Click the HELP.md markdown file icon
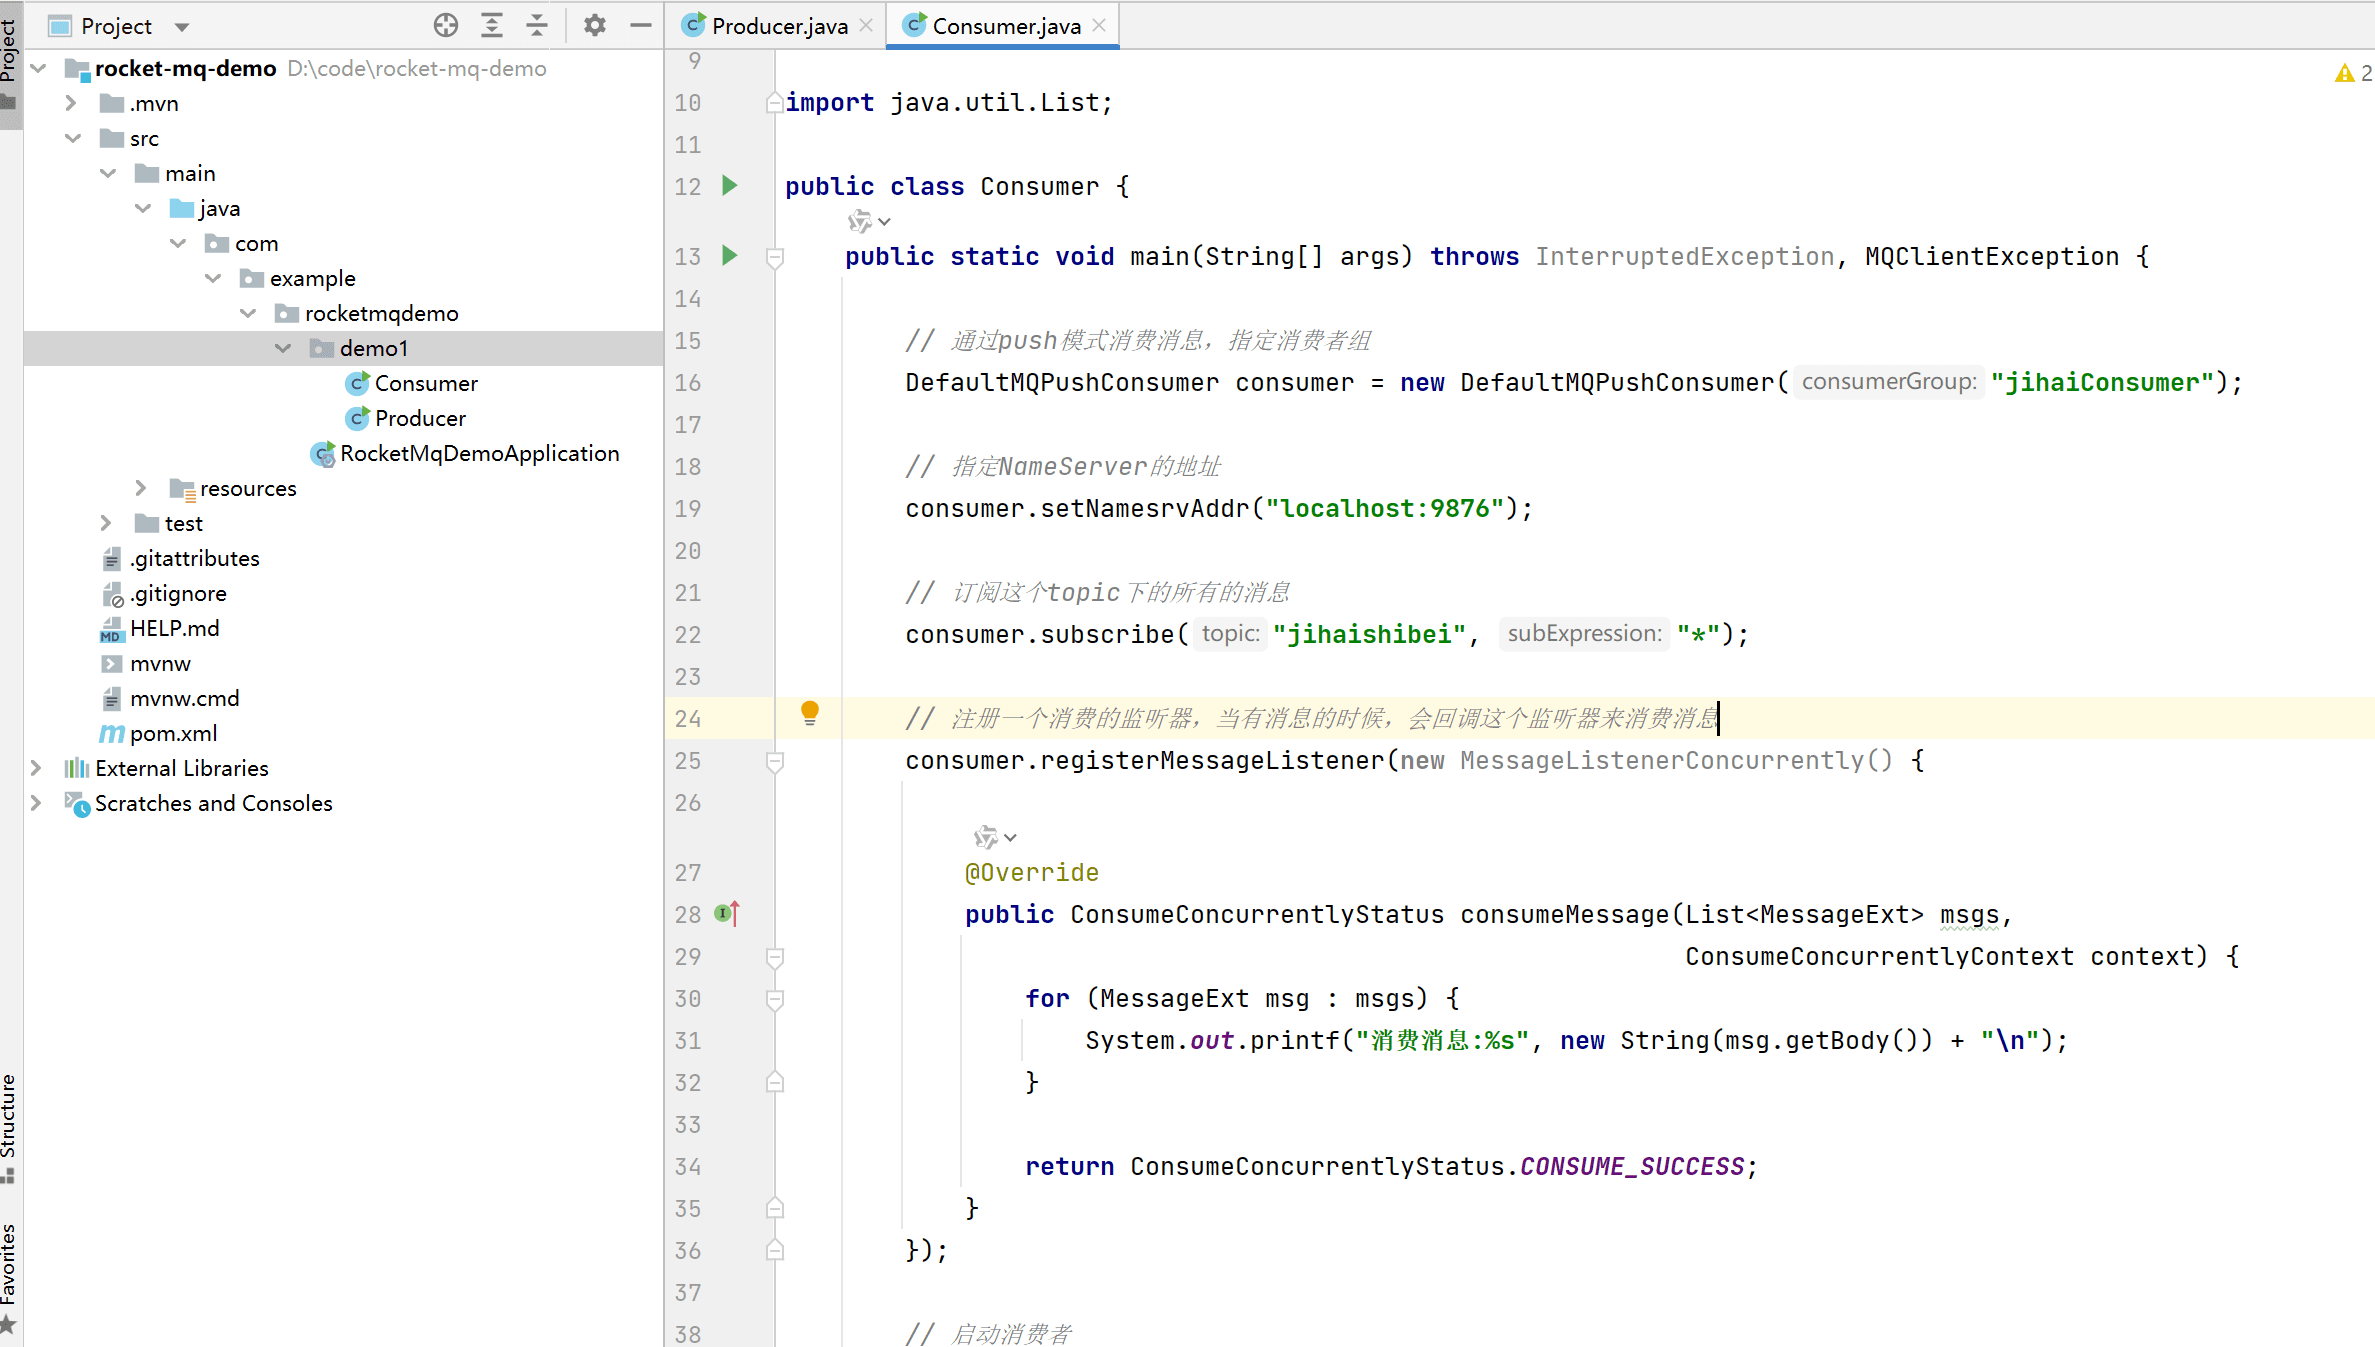This screenshot has height=1347, width=2375. pos(111,629)
